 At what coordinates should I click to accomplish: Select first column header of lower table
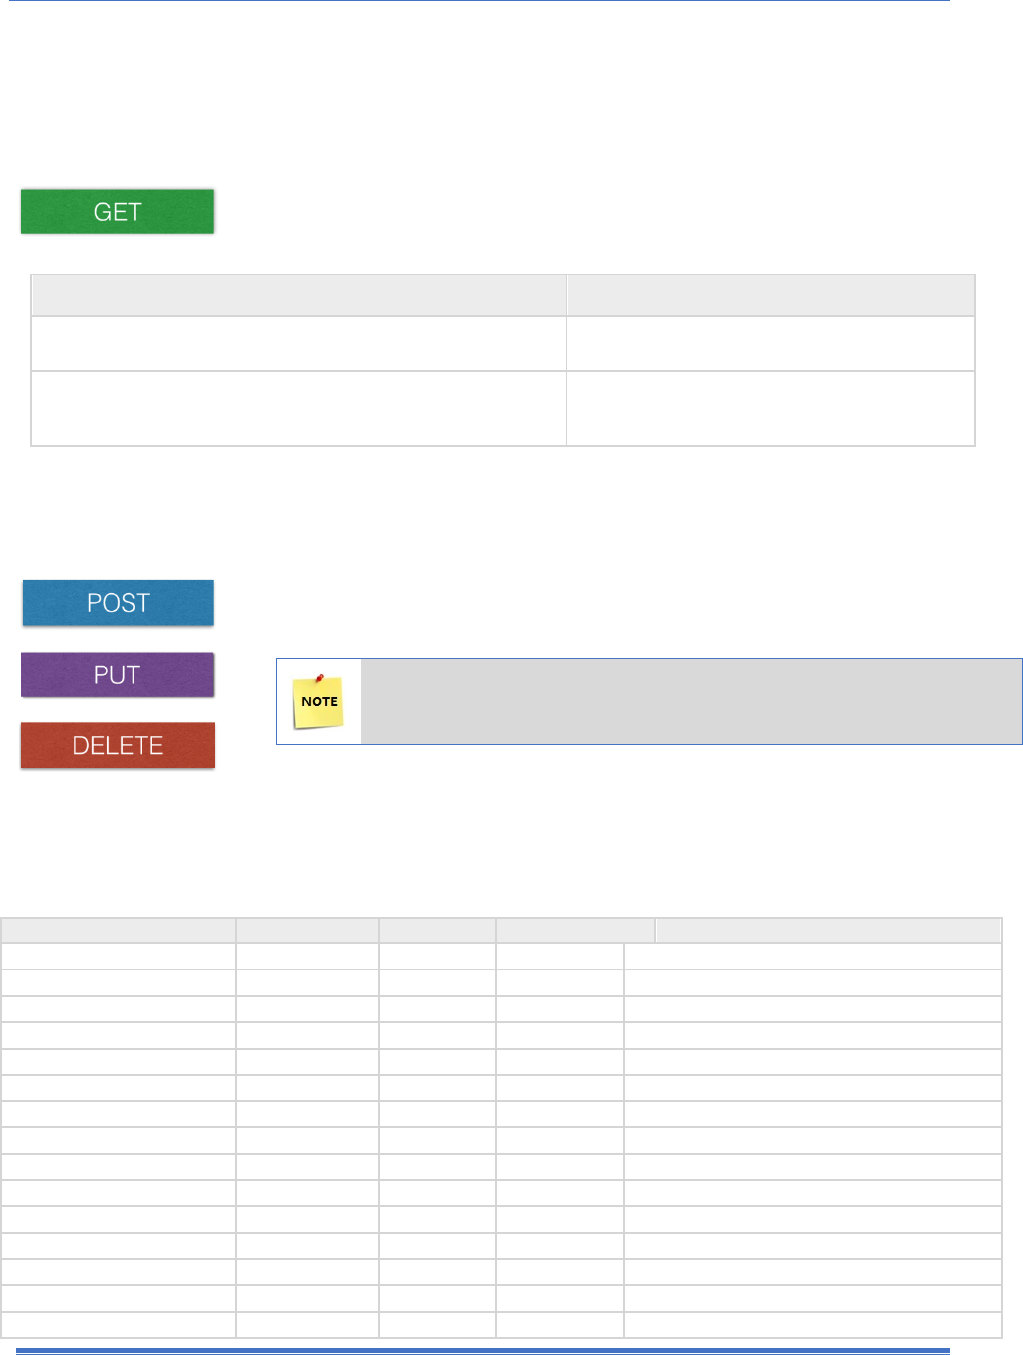(x=118, y=930)
